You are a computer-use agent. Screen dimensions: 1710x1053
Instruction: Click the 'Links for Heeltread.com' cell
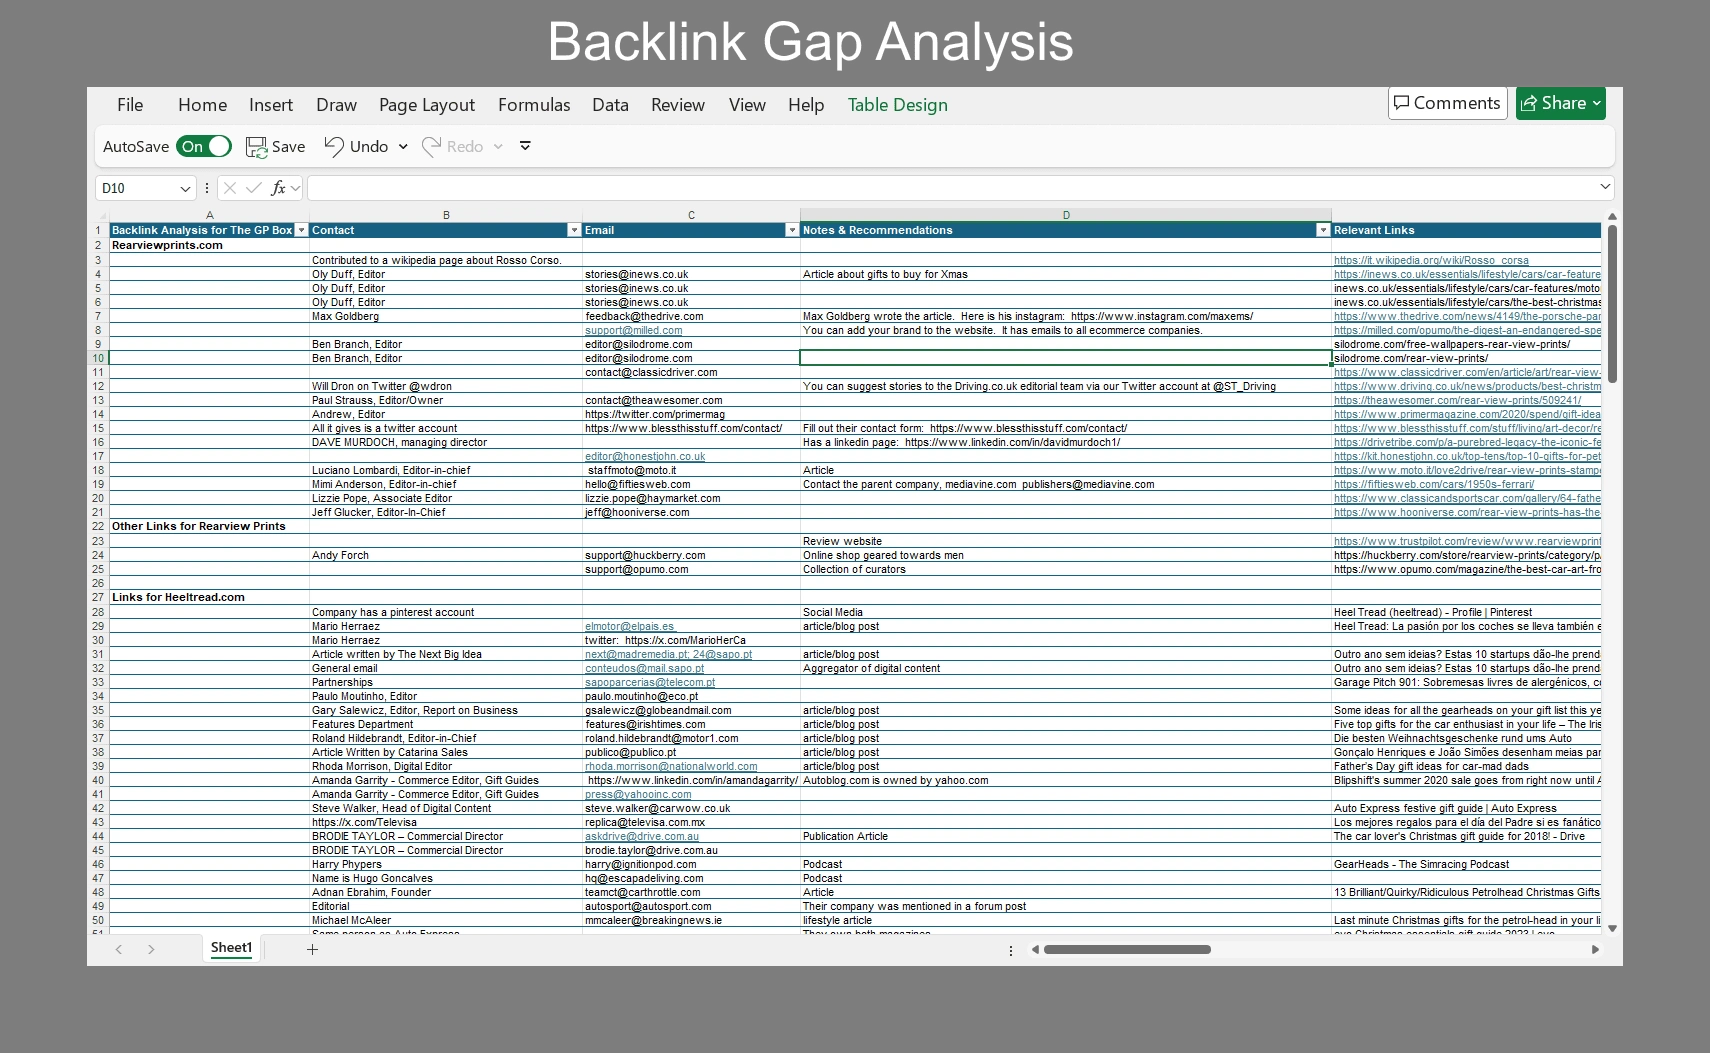pyautogui.click(x=209, y=597)
